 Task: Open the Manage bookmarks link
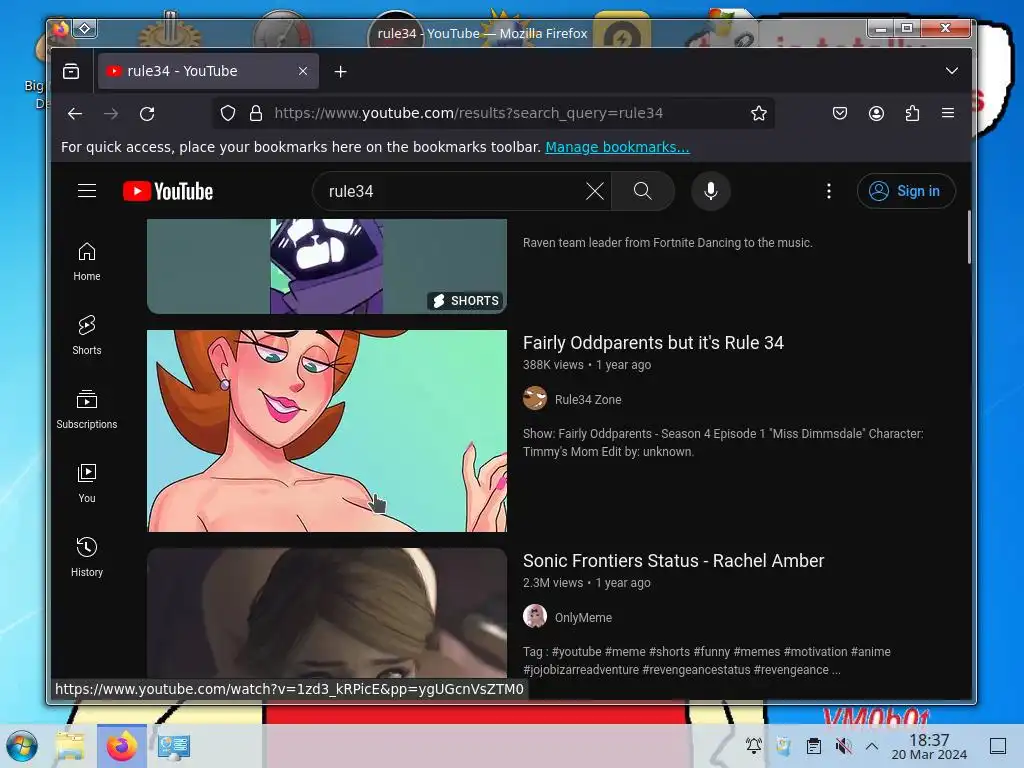click(617, 147)
